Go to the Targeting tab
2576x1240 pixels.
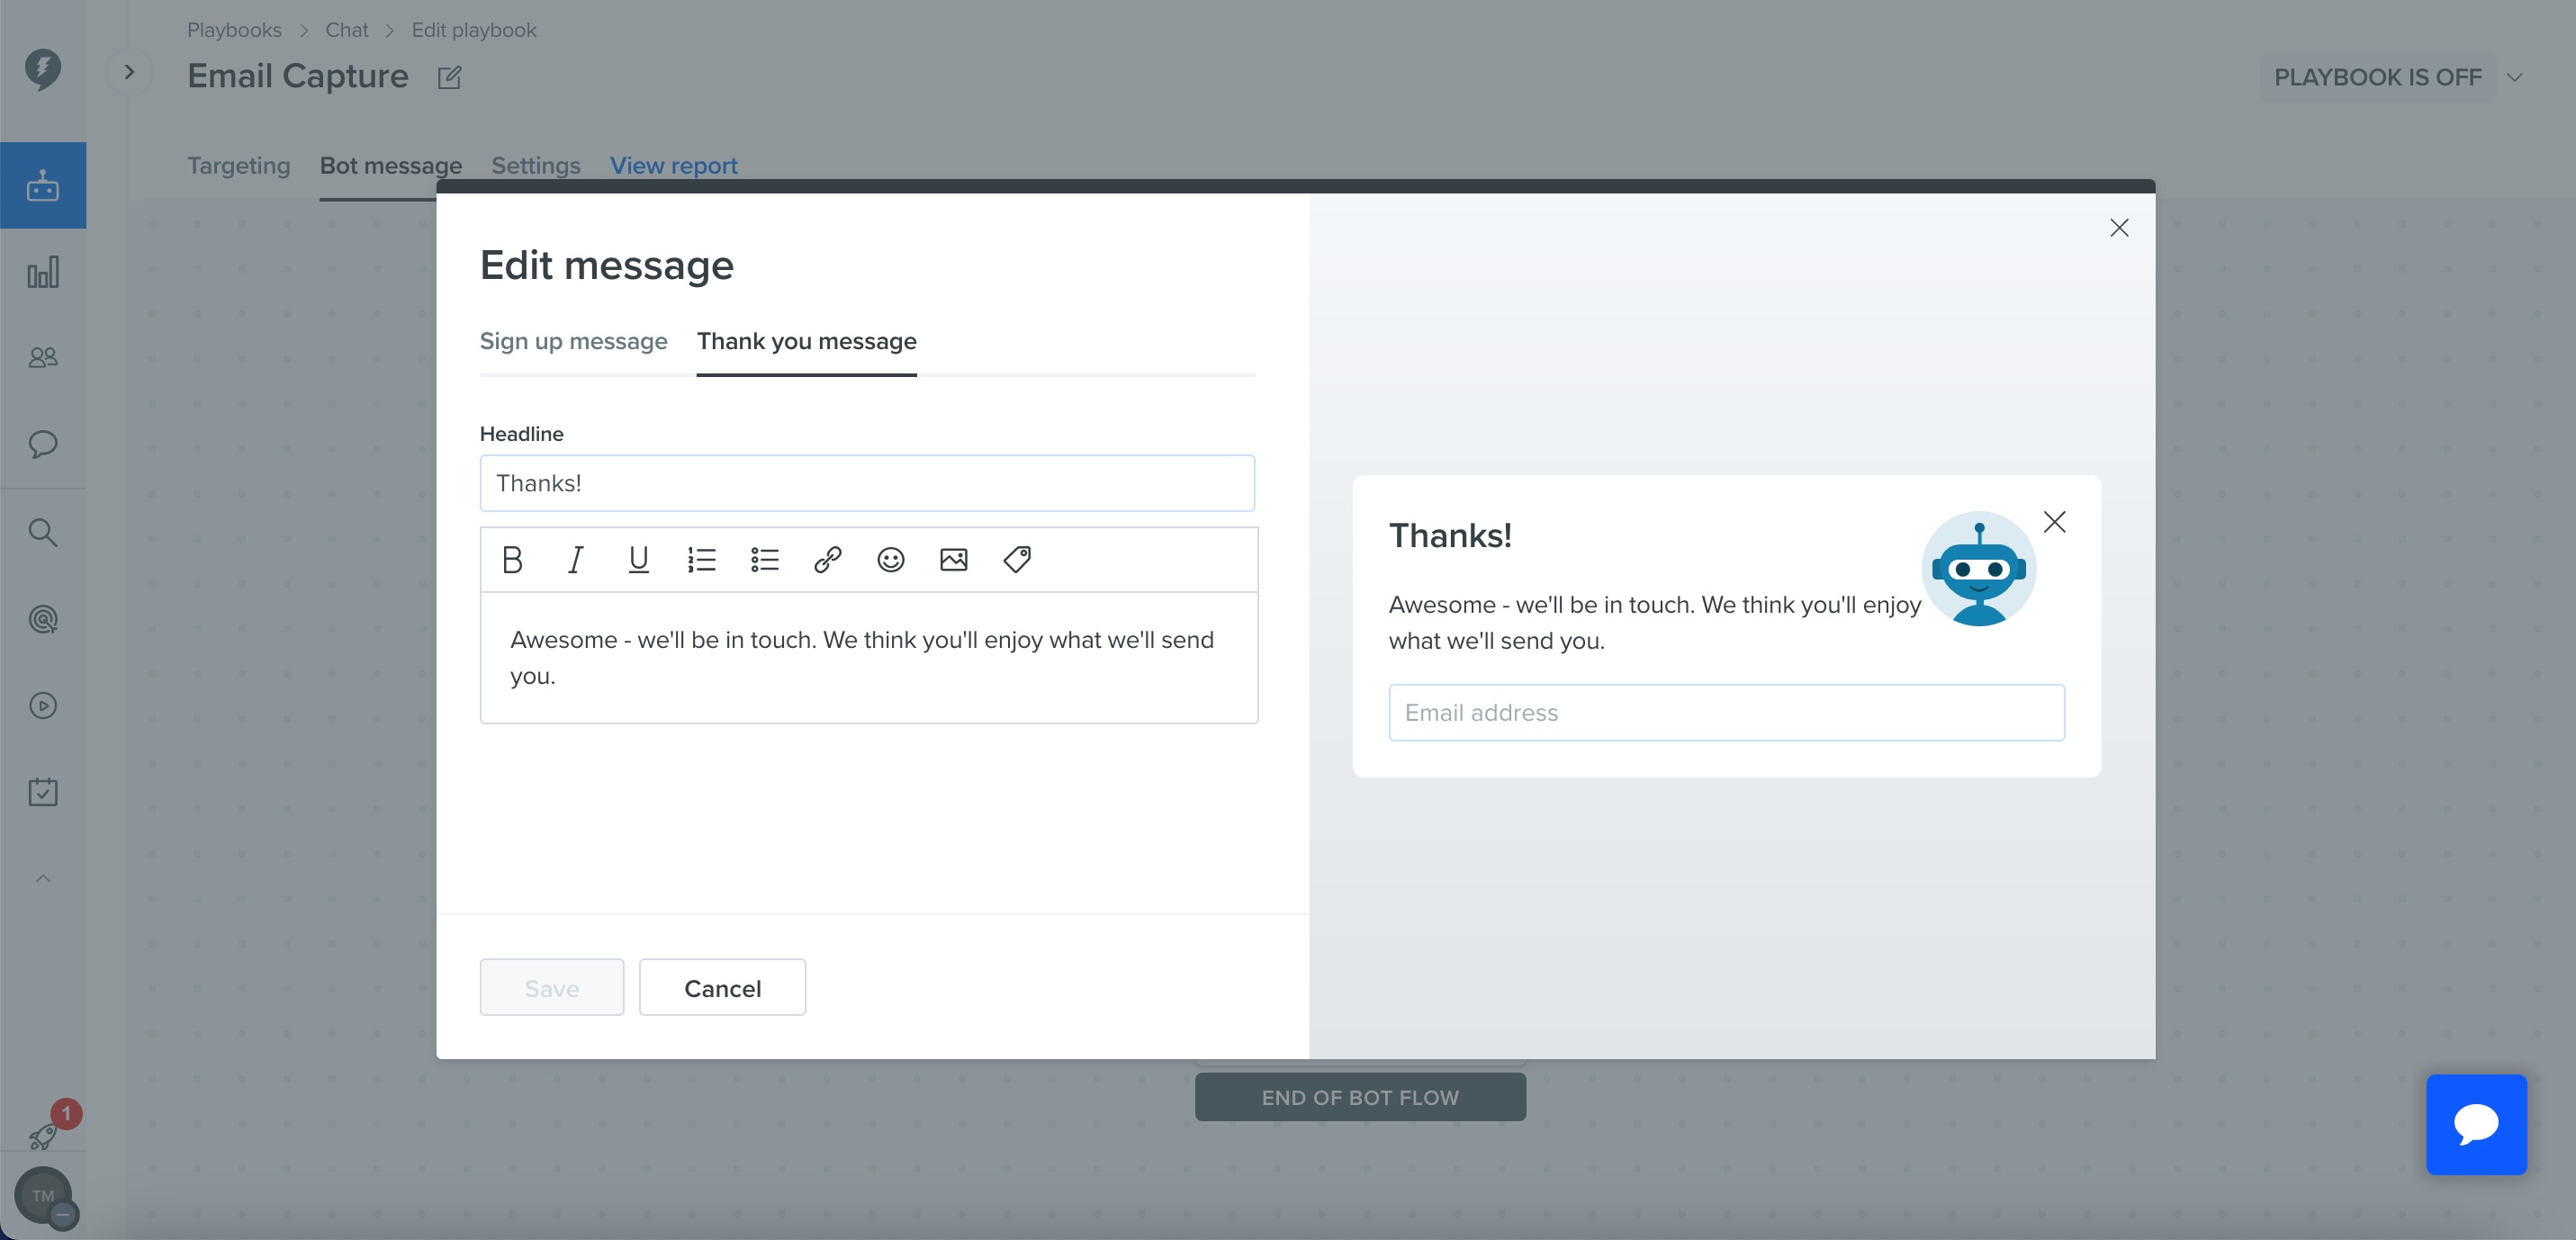pyautogui.click(x=239, y=165)
